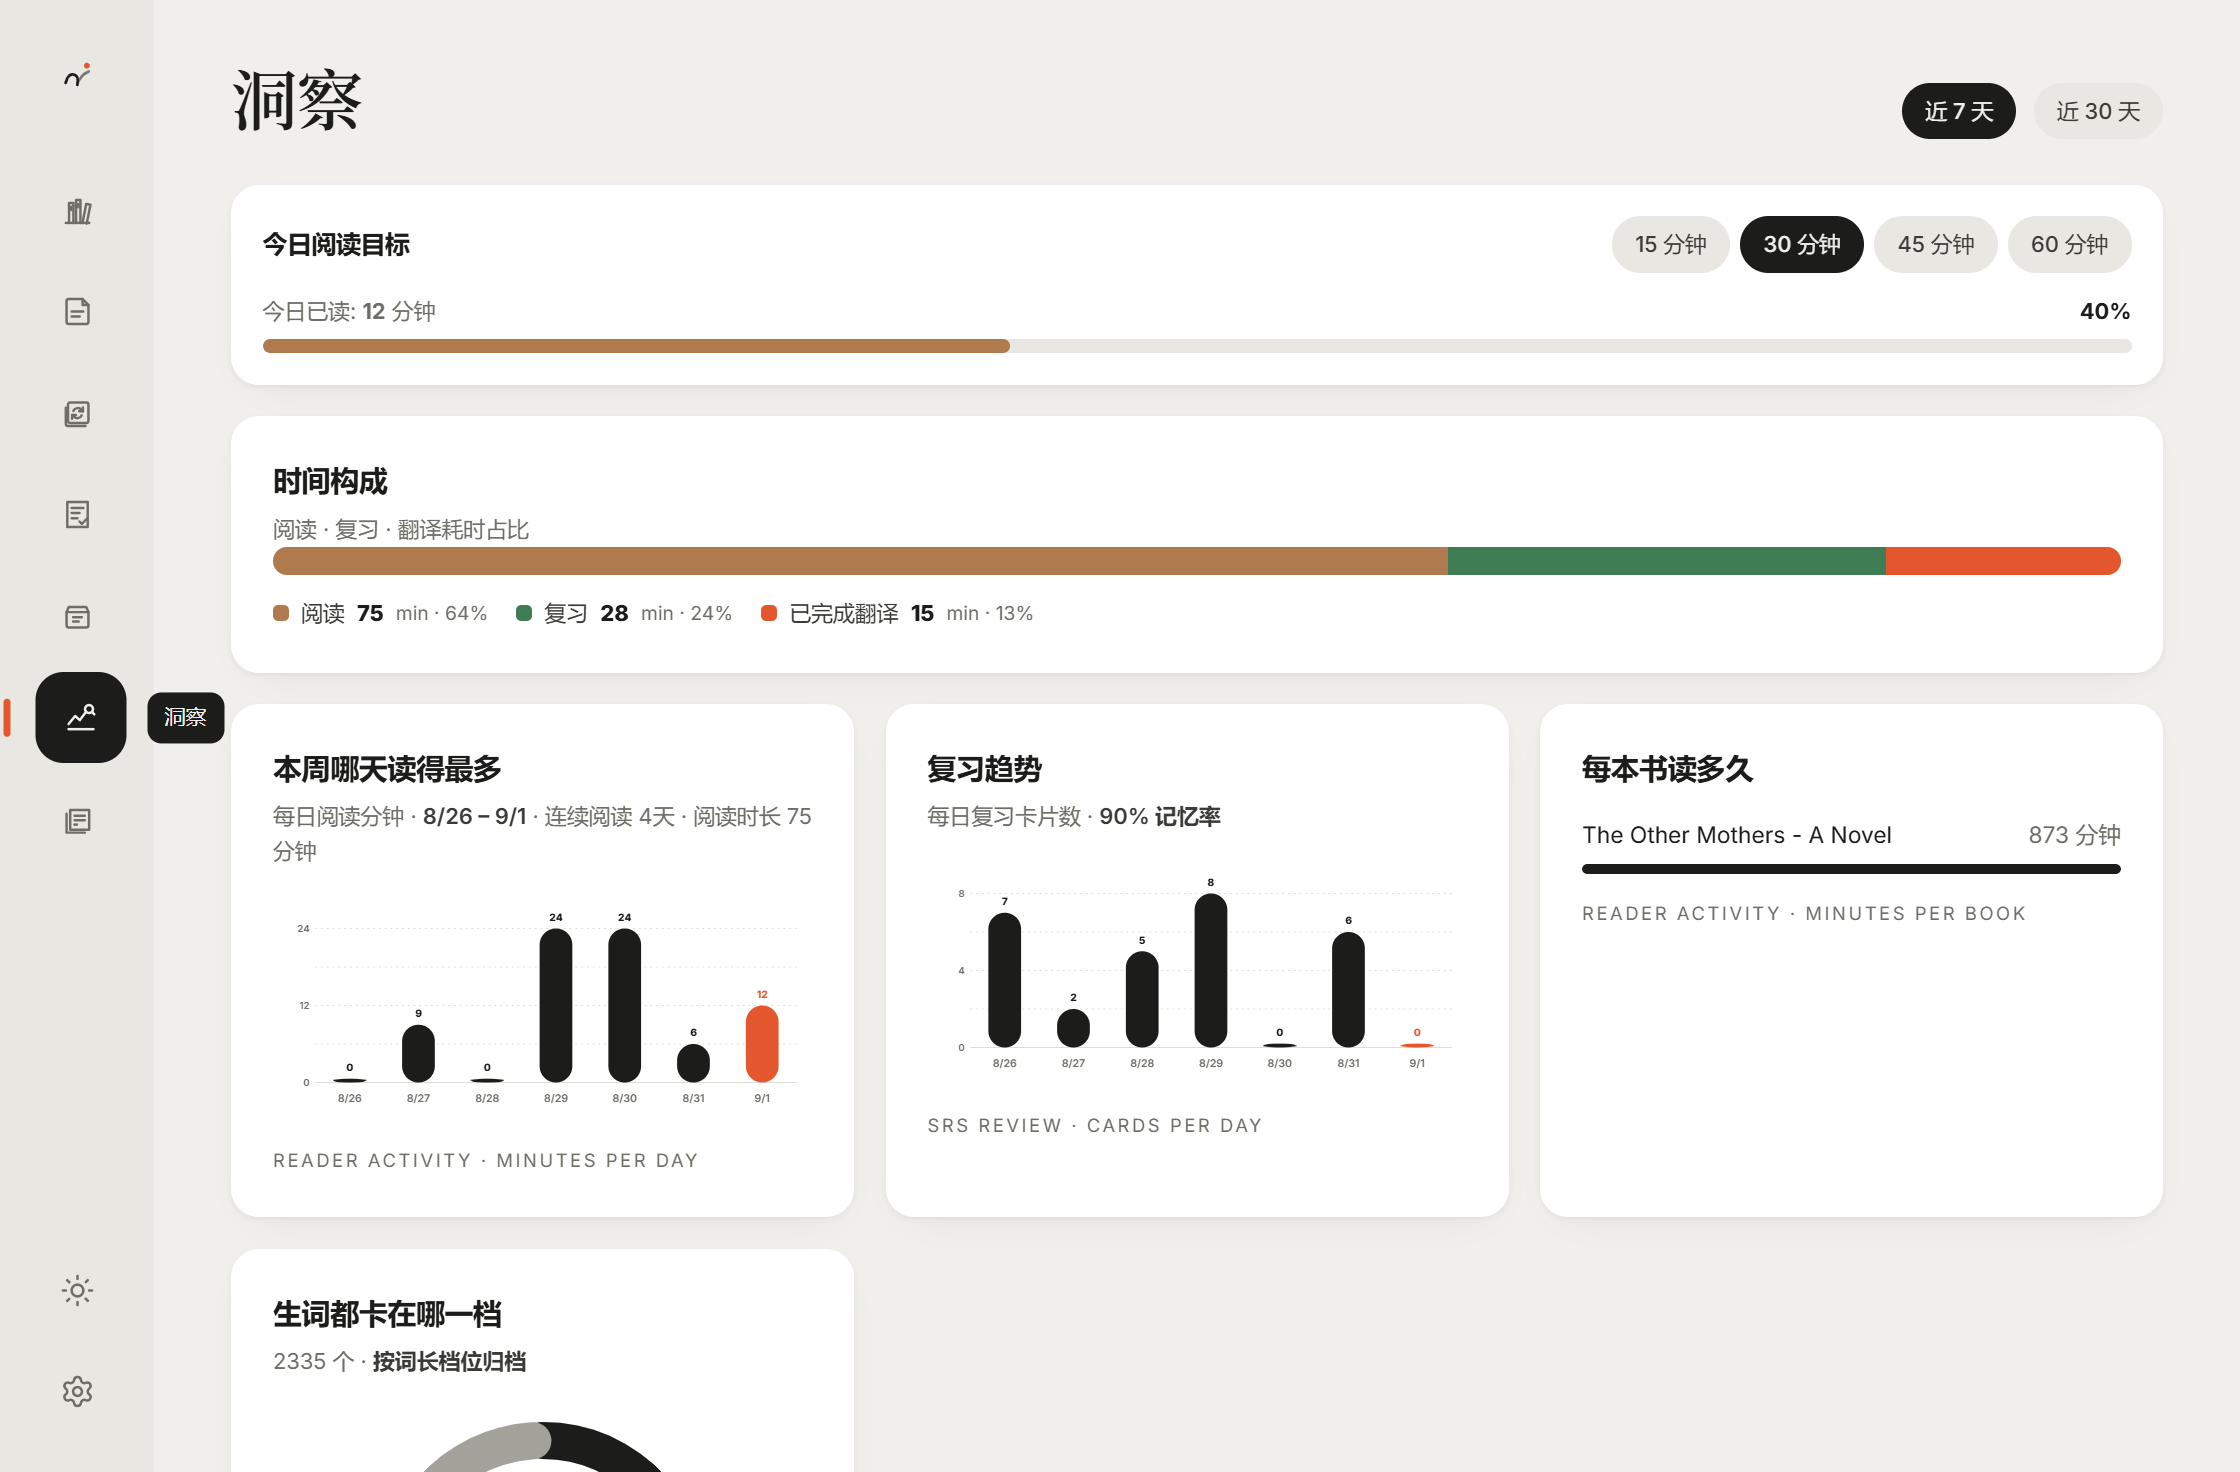This screenshot has height=1472, width=2240.
Task: Click the 复习 28 min legend entry
Action: pyautogui.click(x=624, y=613)
